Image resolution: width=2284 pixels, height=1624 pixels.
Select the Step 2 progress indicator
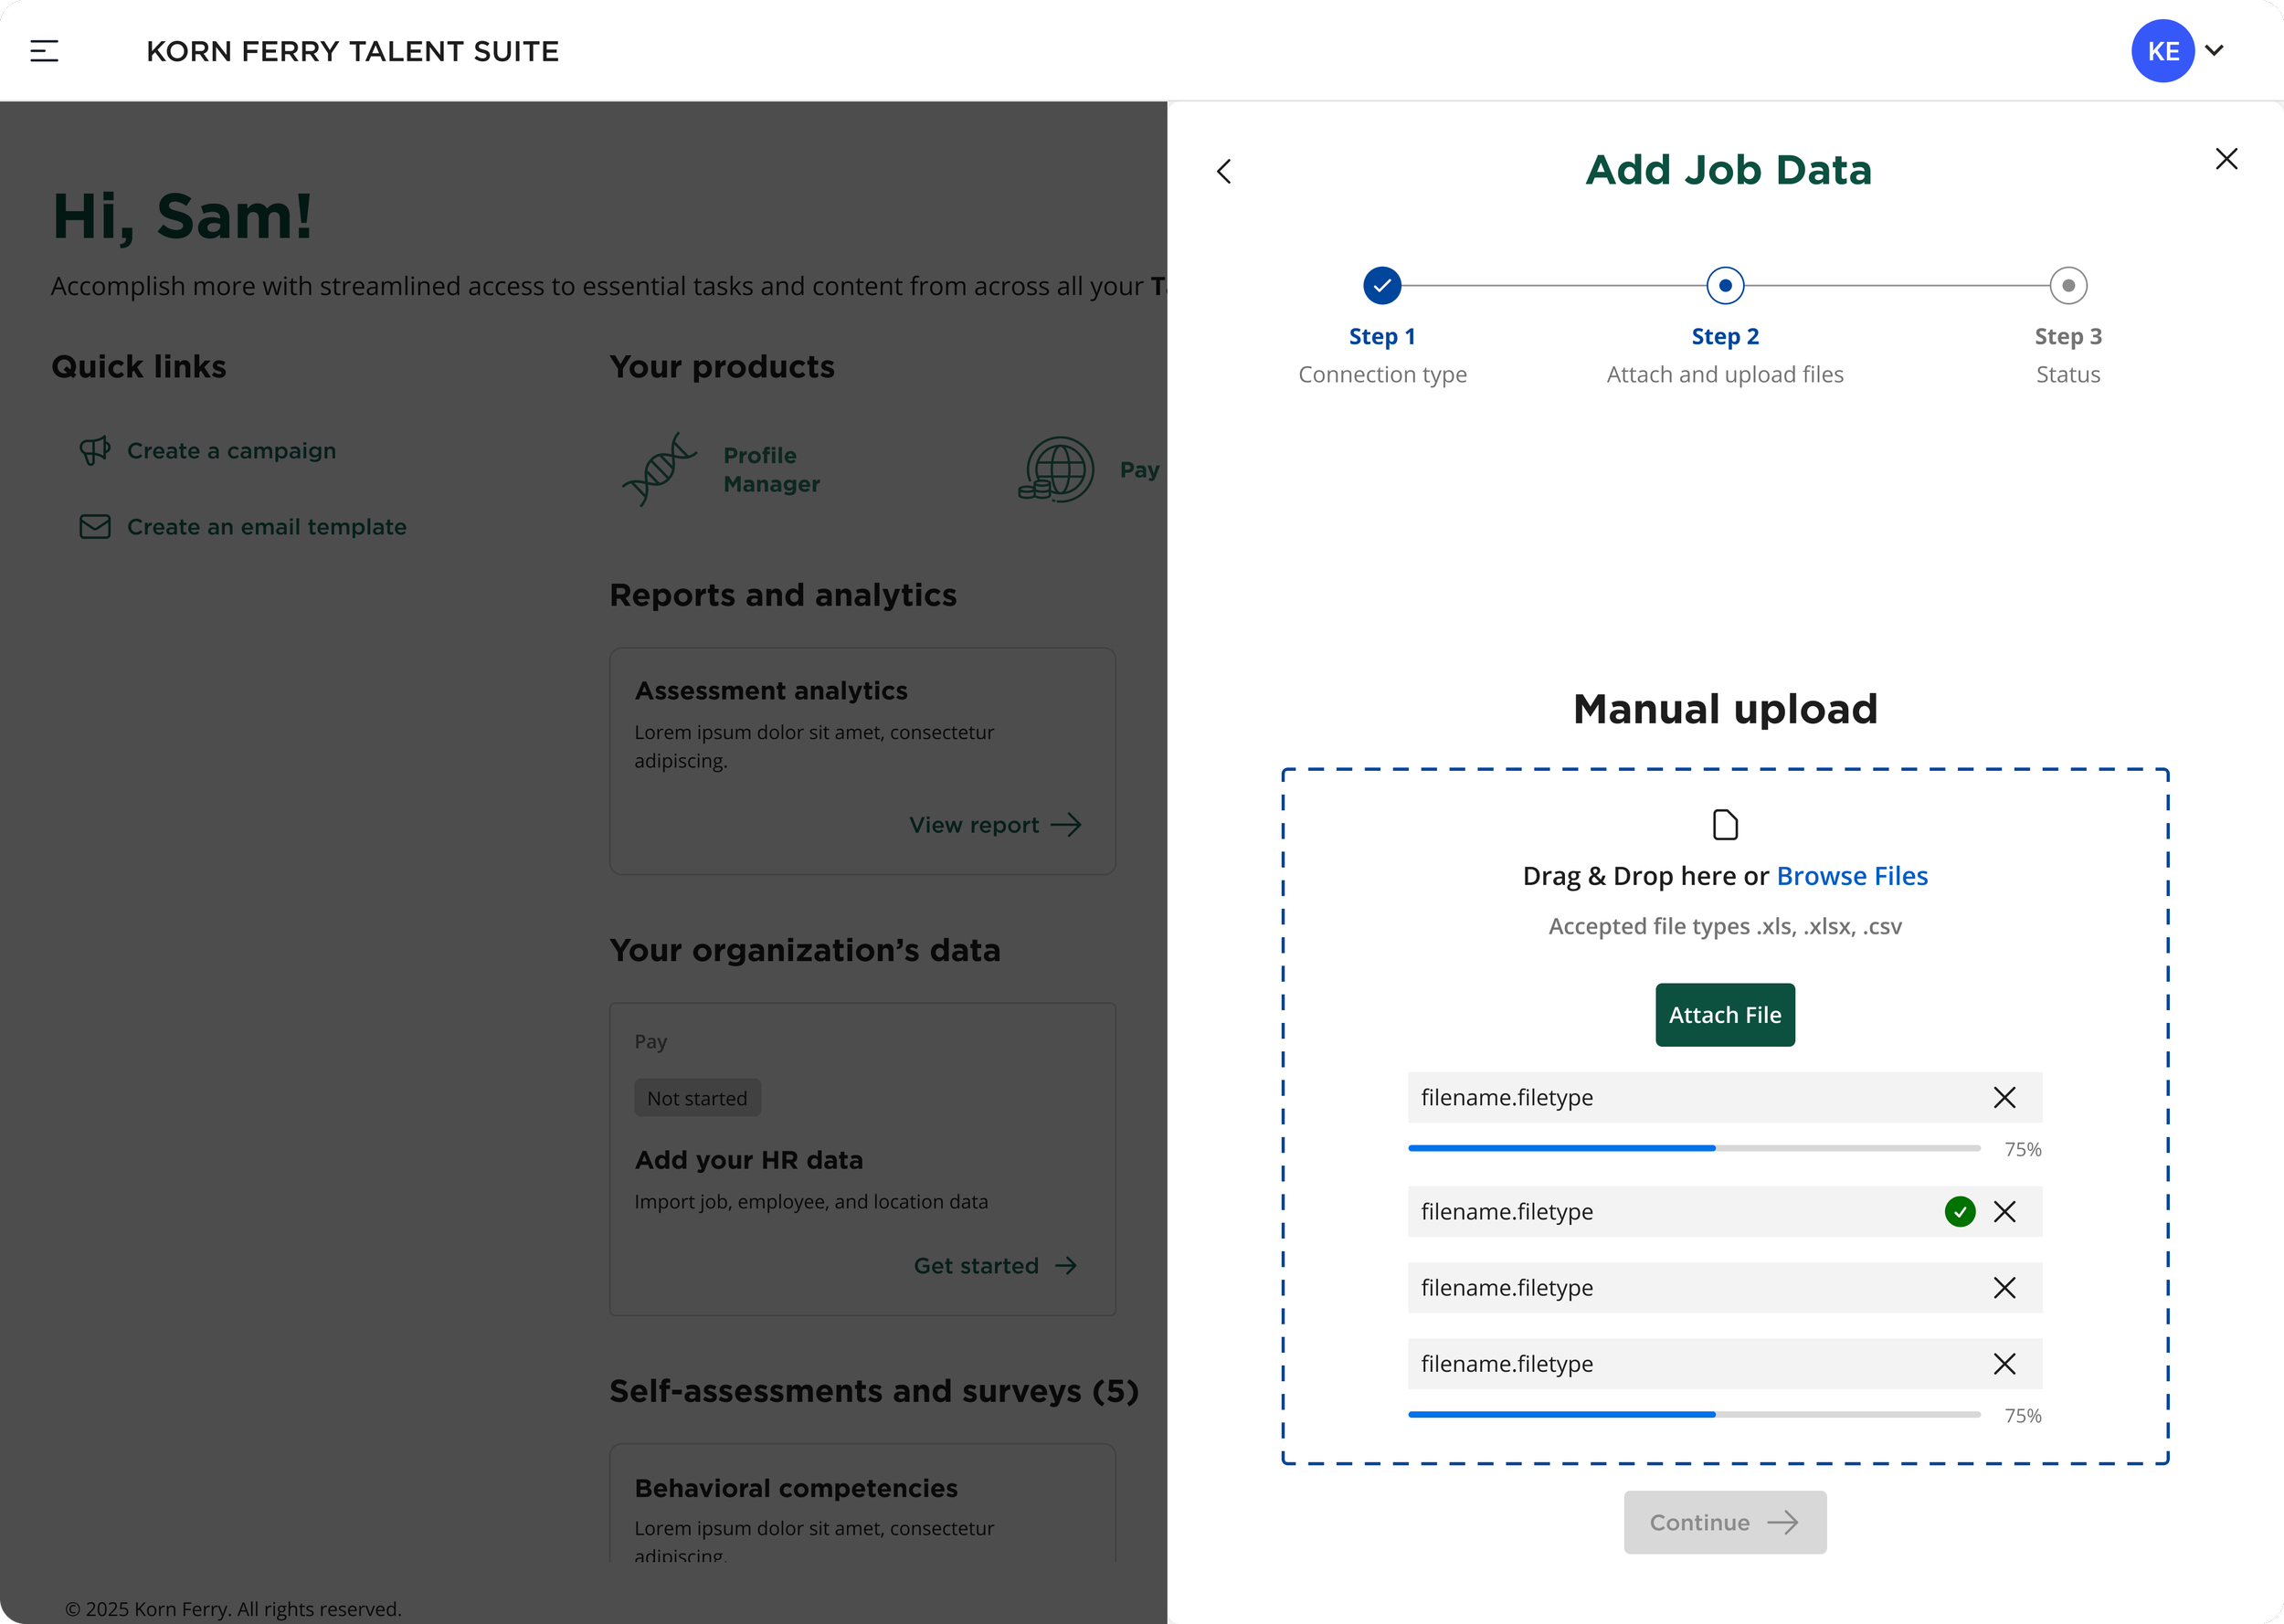[1724, 285]
